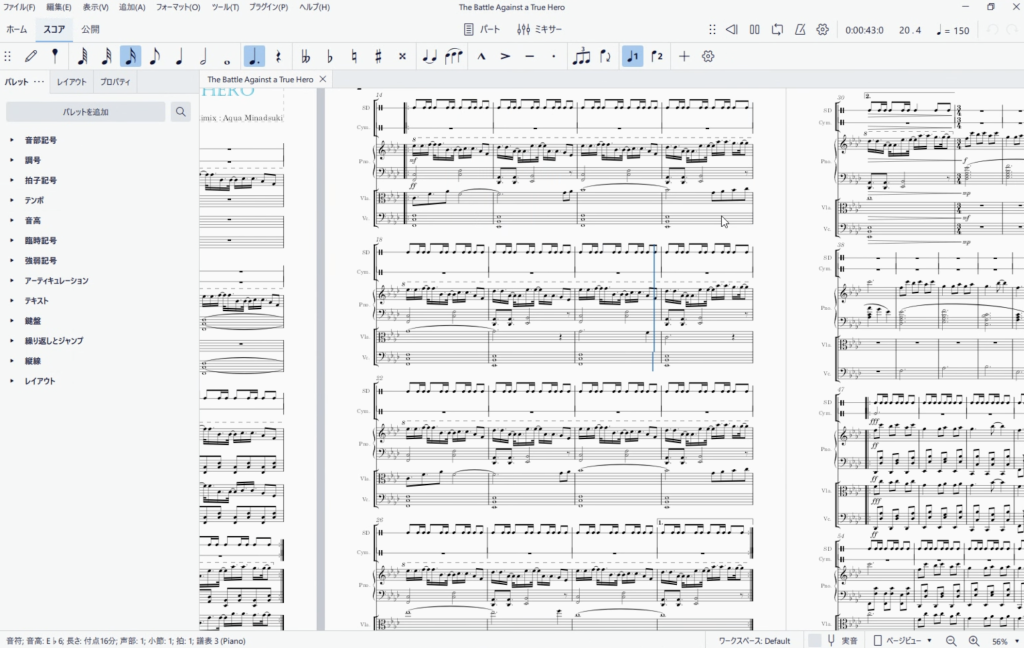Screen dimensions: 1024x648
Task: Pause the score playback
Action: pos(754,29)
